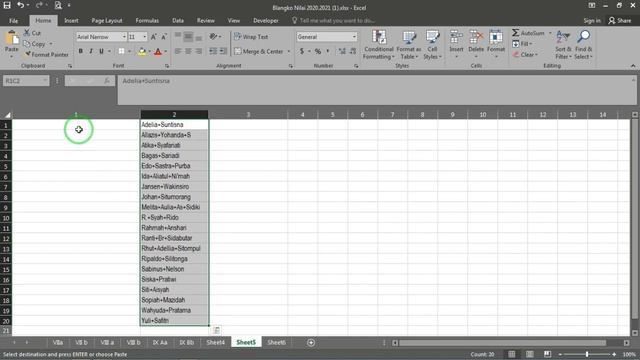
Task: Increase indent in Alignment group
Action: [x=223, y=51]
